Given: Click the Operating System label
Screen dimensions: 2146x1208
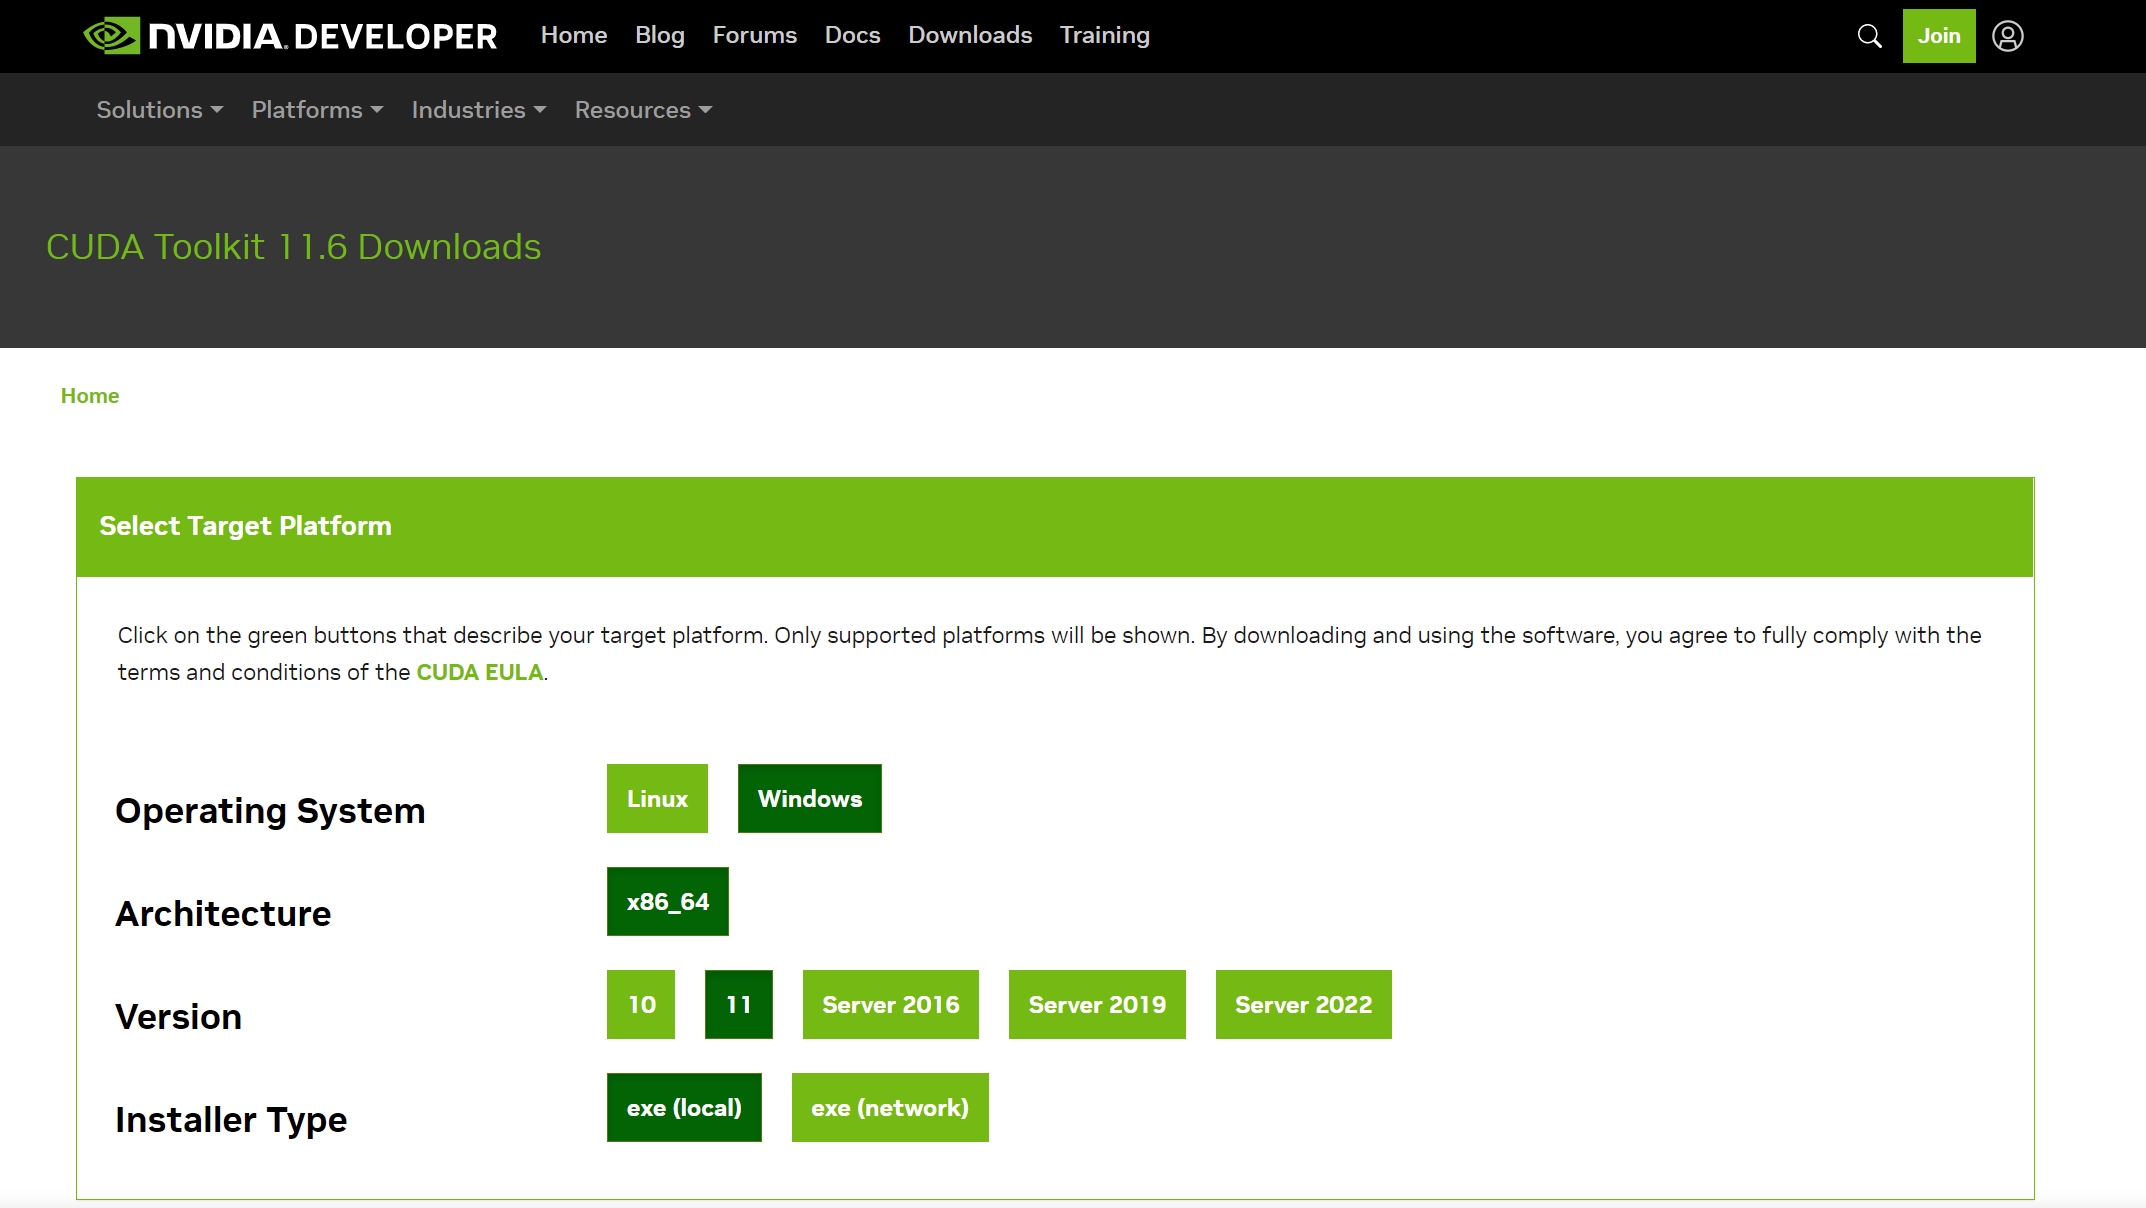Looking at the screenshot, I should pos(270,811).
